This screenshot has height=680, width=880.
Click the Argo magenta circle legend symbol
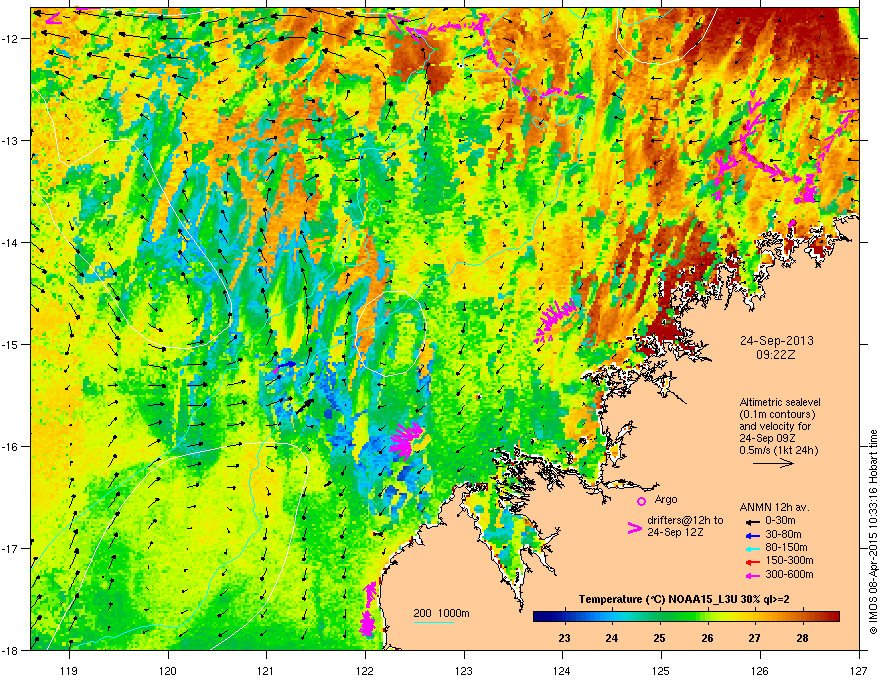pyautogui.click(x=641, y=501)
